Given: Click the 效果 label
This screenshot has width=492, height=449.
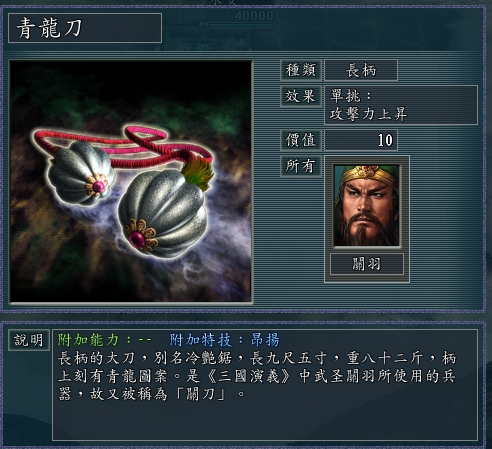Looking at the screenshot, I should click(x=301, y=96).
